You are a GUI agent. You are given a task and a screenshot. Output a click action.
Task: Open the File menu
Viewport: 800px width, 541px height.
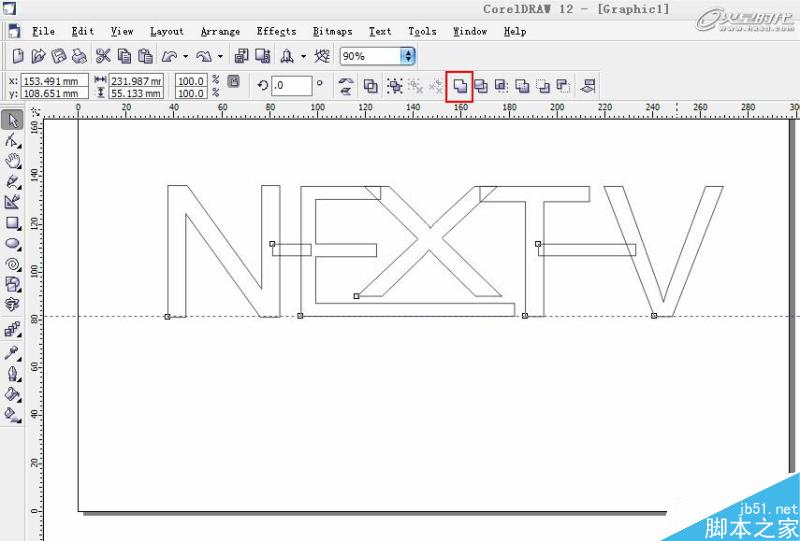[x=43, y=32]
